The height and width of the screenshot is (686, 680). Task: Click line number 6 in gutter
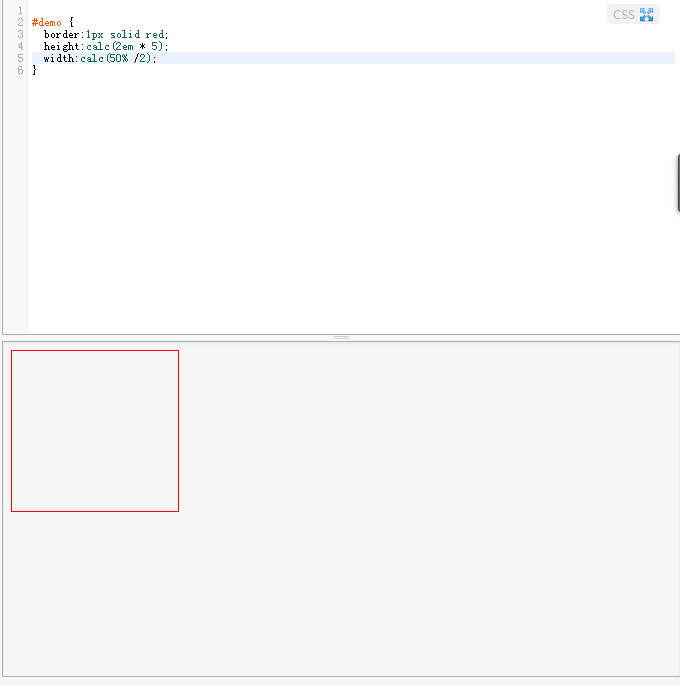click(20, 70)
